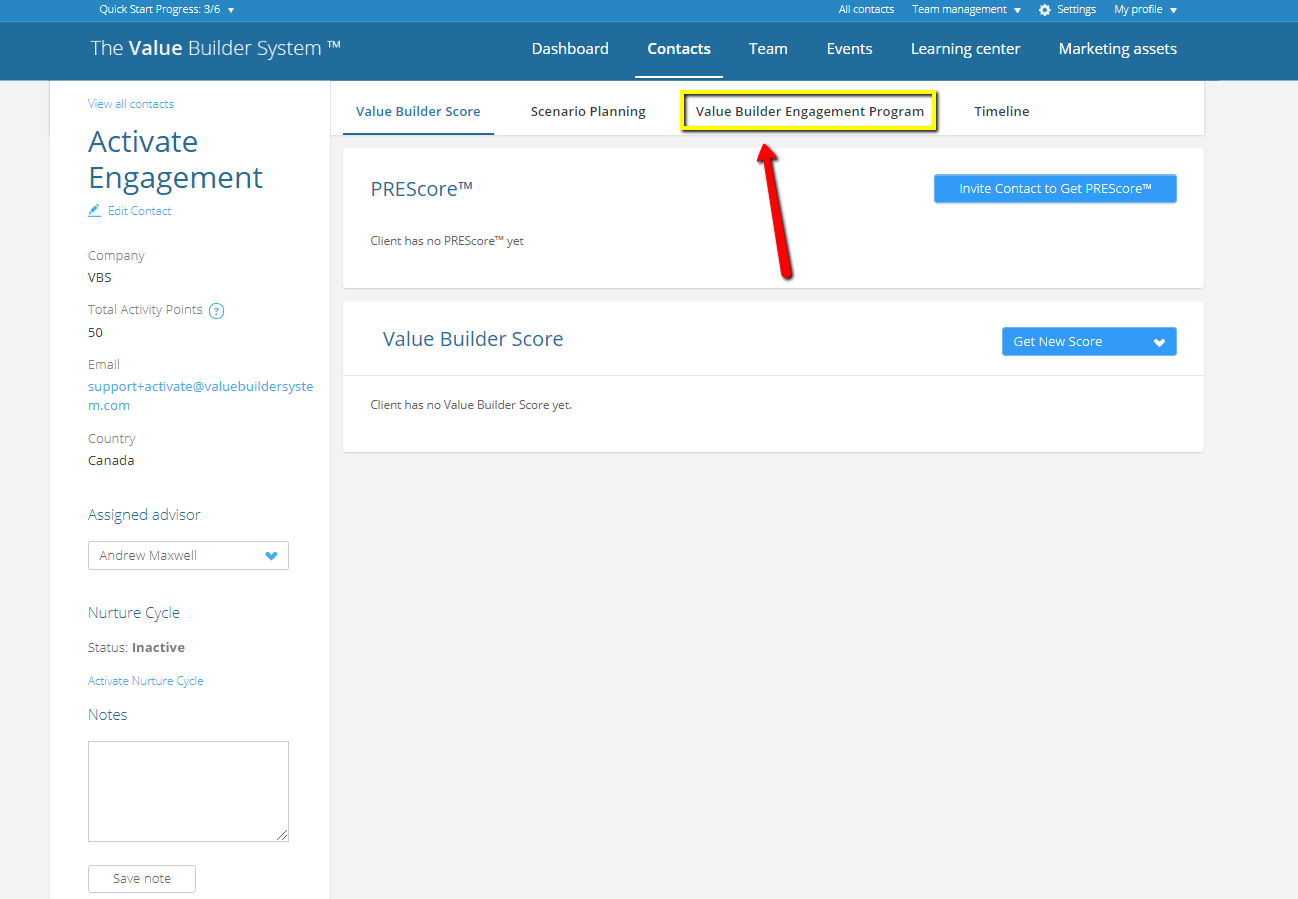The height and width of the screenshot is (899, 1298).
Task: Open the Team management dropdown
Action: [966, 9]
